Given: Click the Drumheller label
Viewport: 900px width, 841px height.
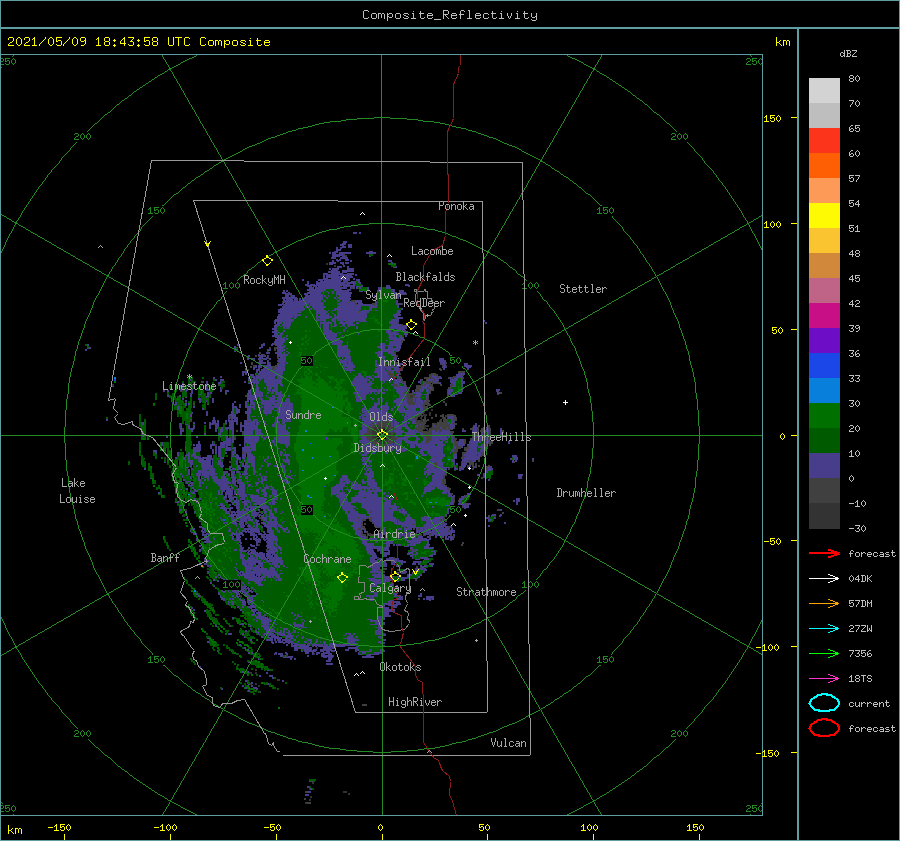Looking at the screenshot, I should click(x=586, y=493).
